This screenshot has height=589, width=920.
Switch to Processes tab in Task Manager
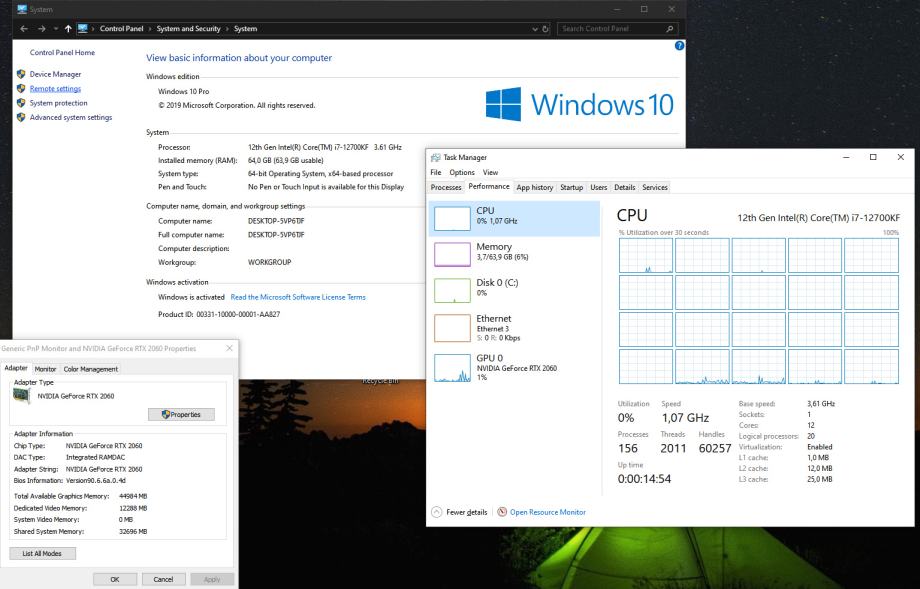(x=446, y=187)
